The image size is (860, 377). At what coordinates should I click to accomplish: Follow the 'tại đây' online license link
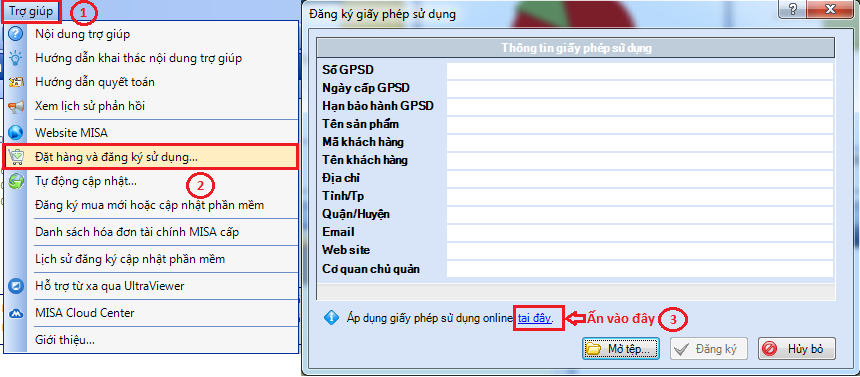pos(535,318)
